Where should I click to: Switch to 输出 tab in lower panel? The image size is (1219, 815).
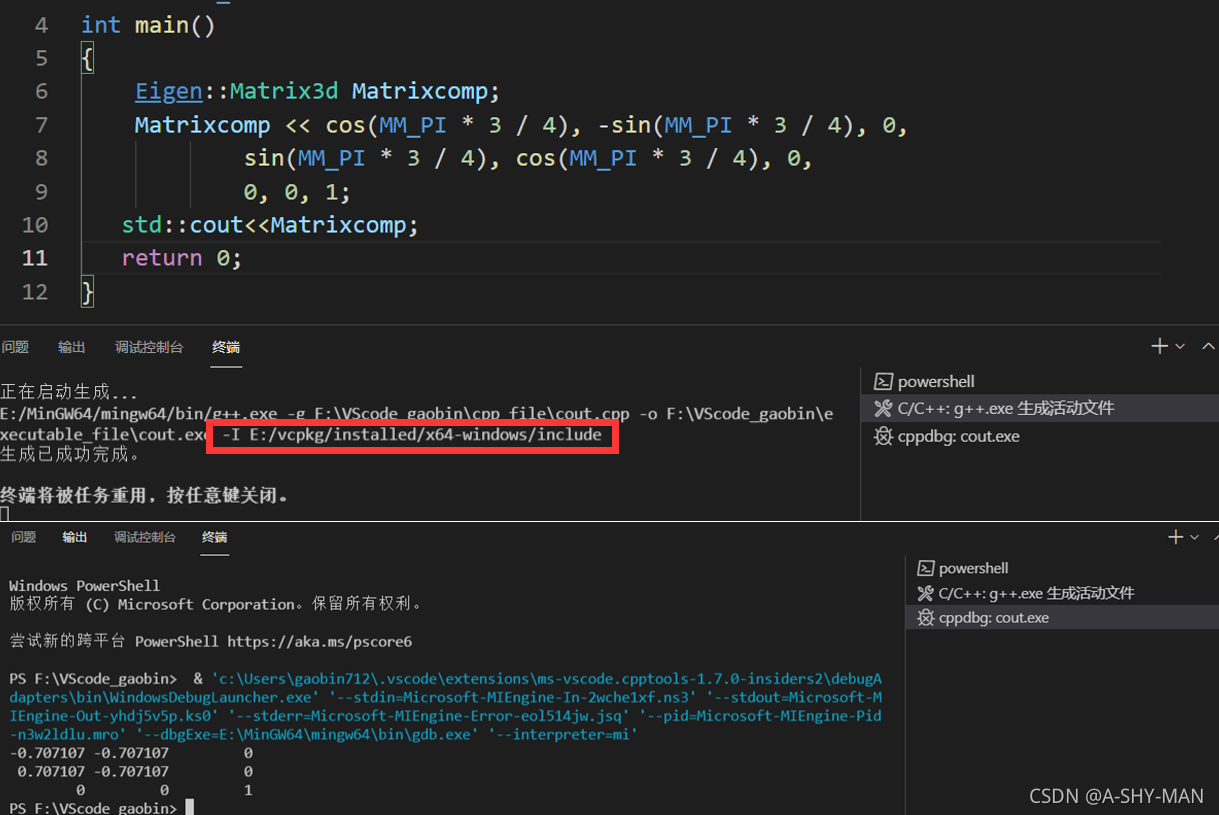click(75, 537)
